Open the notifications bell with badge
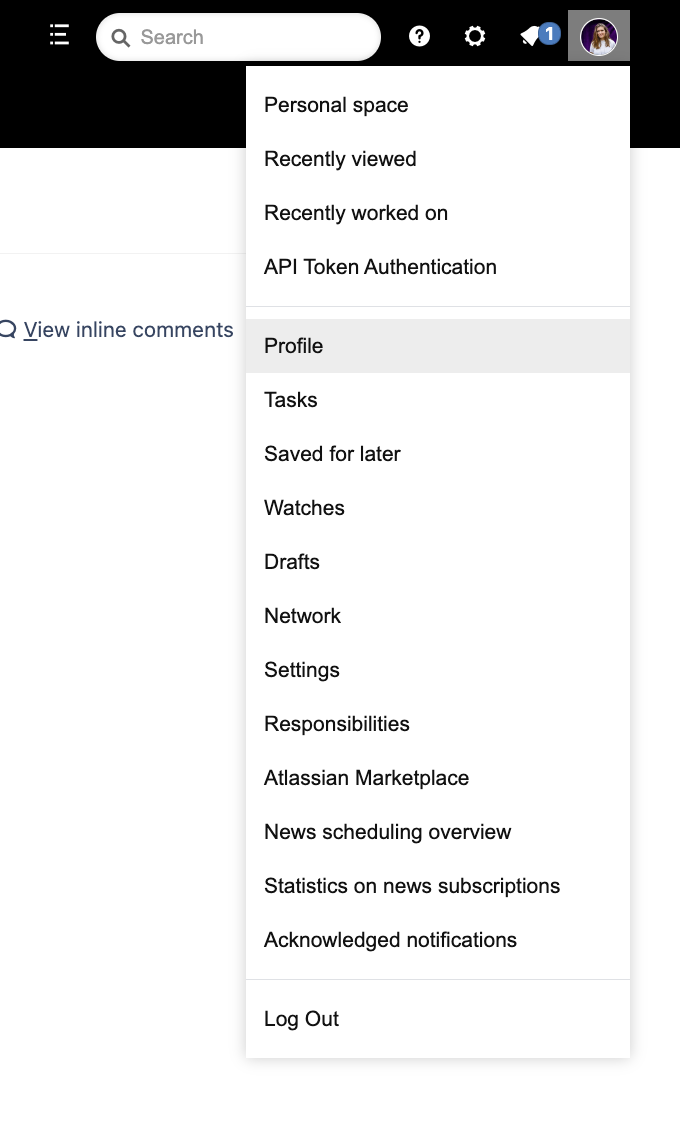Image resolution: width=680 pixels, height=1122 pixels. (539, 35)
